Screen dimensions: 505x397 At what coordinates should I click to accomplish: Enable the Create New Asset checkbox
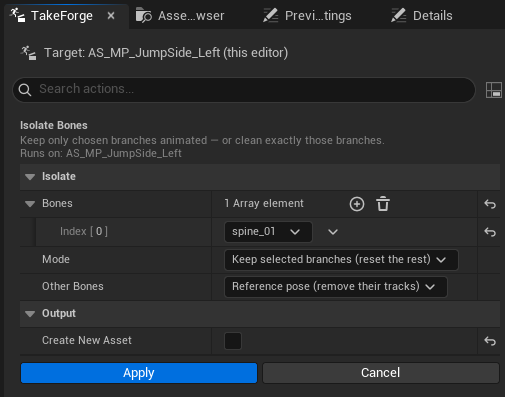[x=233, y=341]
